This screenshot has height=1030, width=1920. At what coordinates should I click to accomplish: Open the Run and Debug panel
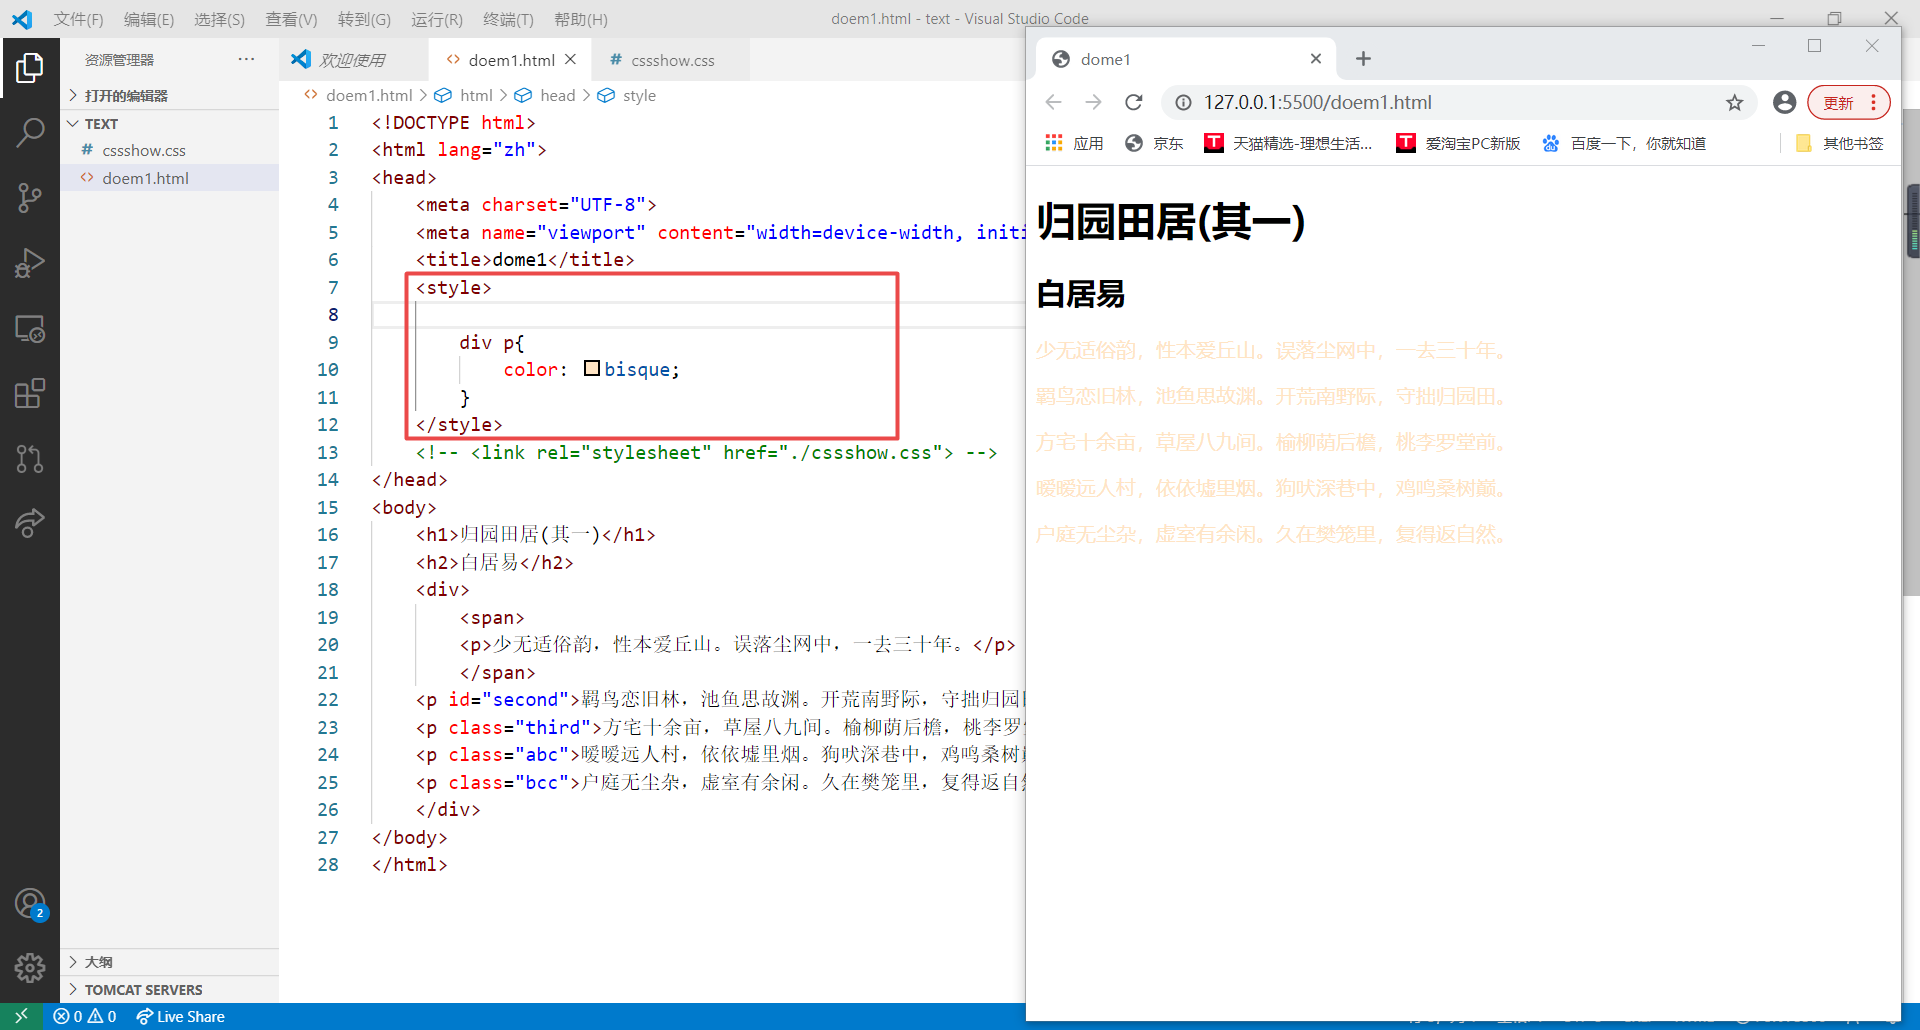30,262
